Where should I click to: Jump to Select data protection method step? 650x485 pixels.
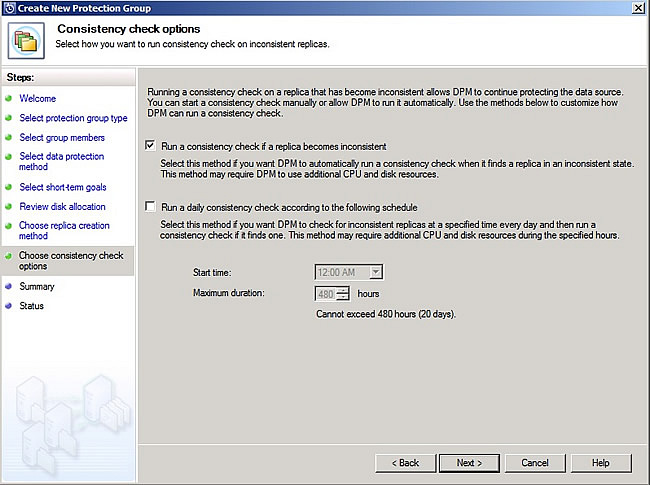[59, 162]
